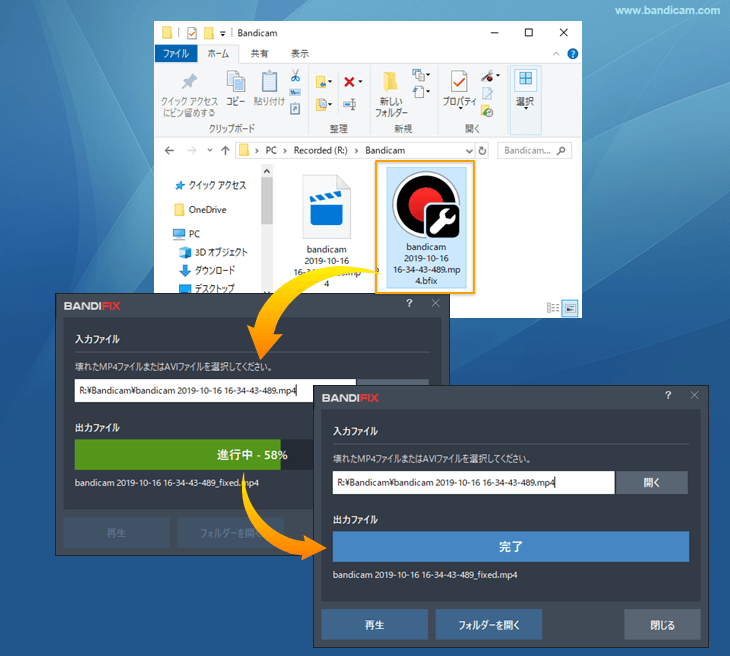Switch to large icons view button
The image size is (730, 656).
[x=570, y=308]
